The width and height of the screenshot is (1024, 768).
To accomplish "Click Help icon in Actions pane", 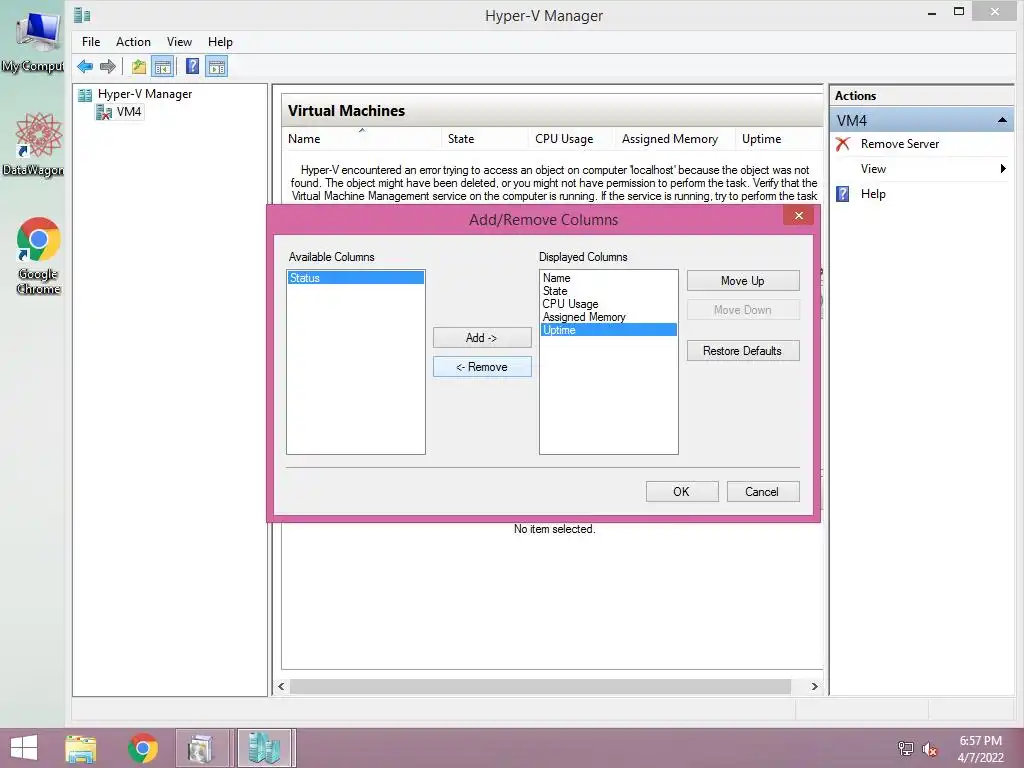I will click(843, 194).
